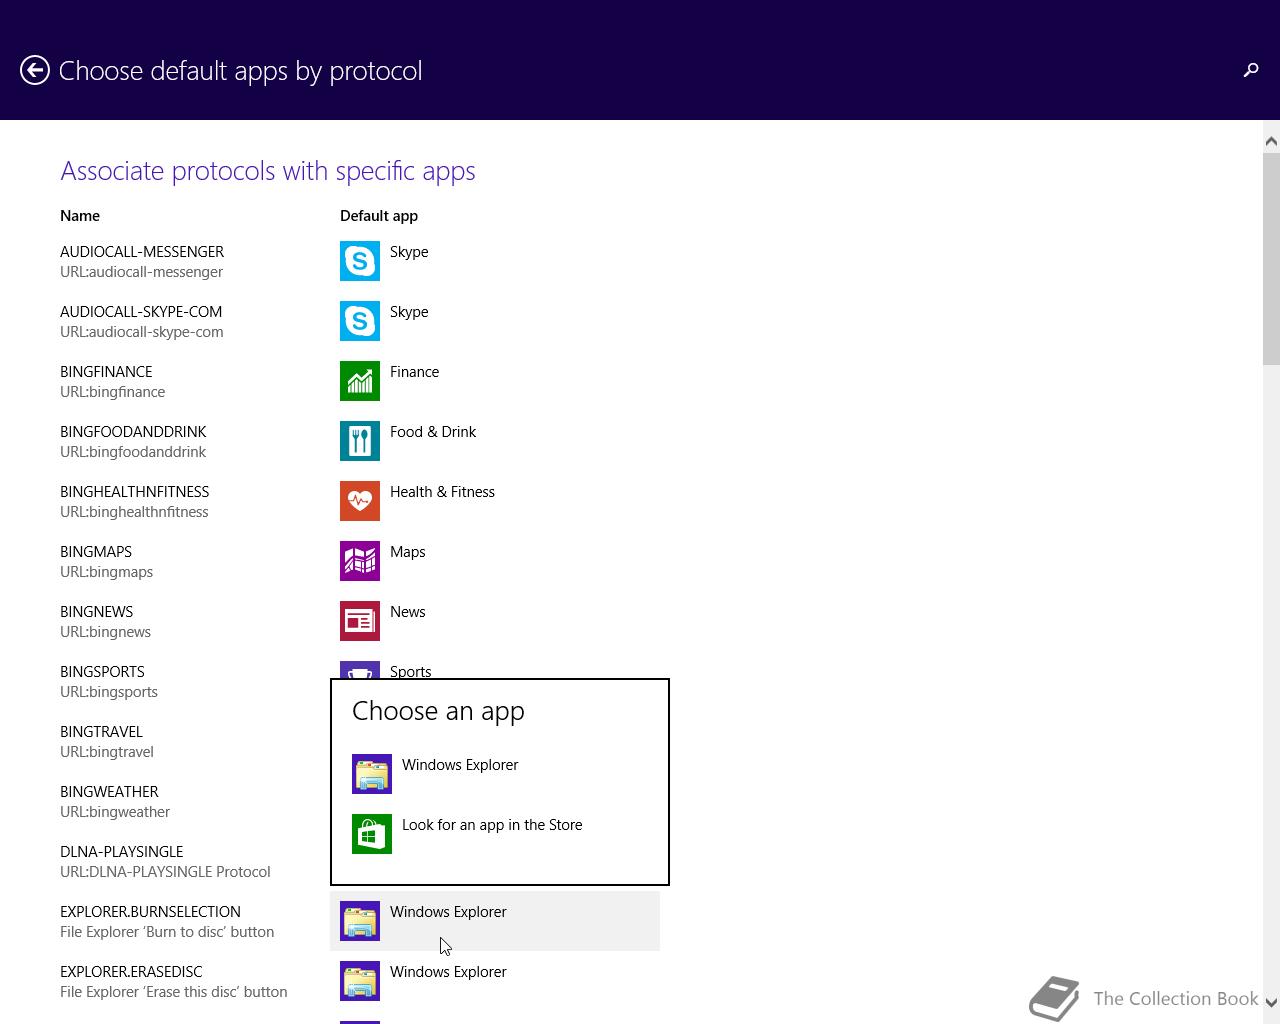Select Look for an app in the Store

point(500,834)
